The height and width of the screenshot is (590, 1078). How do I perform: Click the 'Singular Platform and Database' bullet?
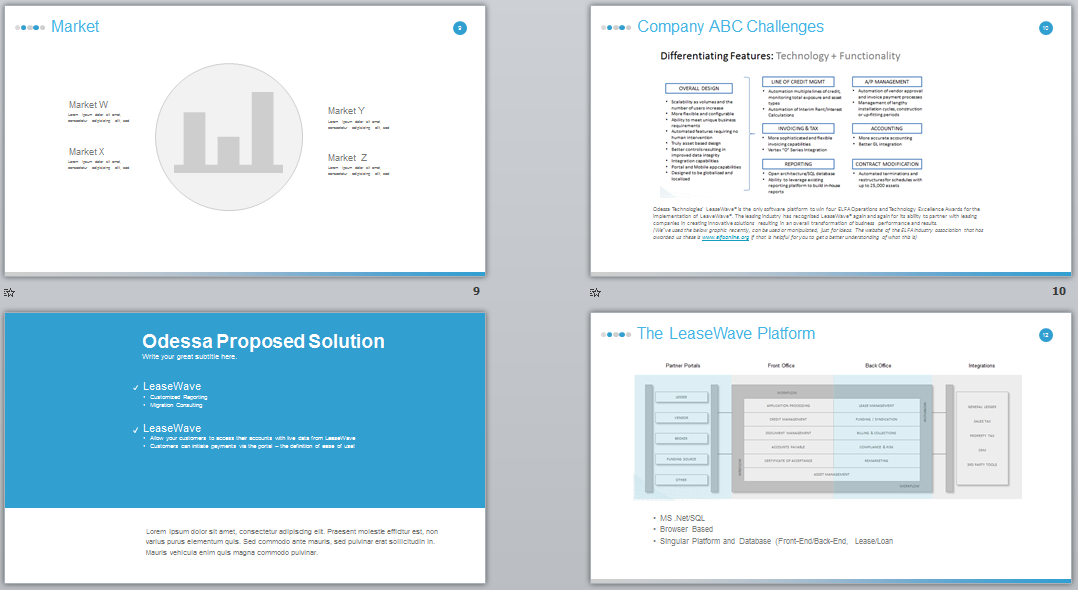[x=776, y=541]
